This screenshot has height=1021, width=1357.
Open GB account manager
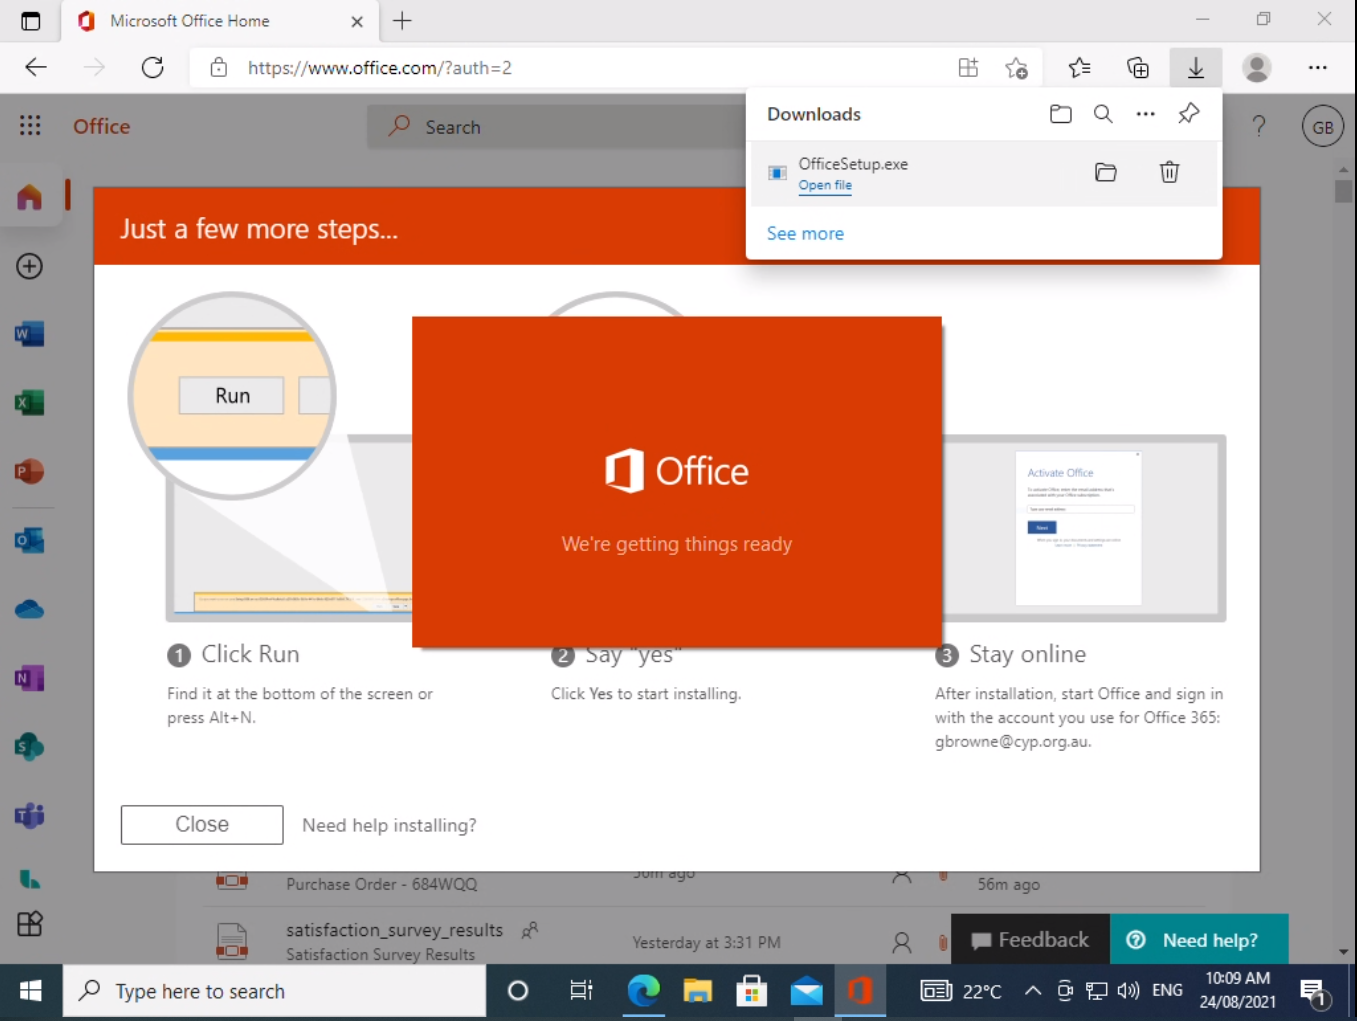[x=1322, y=127]
